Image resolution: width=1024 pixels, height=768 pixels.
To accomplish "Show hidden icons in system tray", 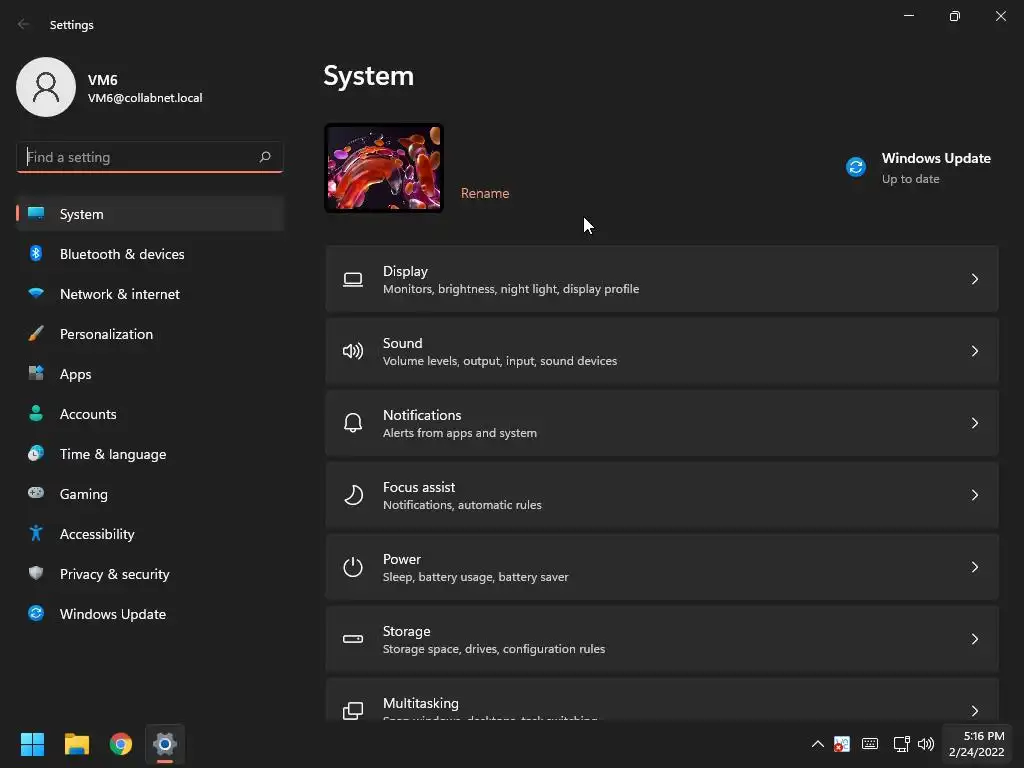I will [817, 744].
